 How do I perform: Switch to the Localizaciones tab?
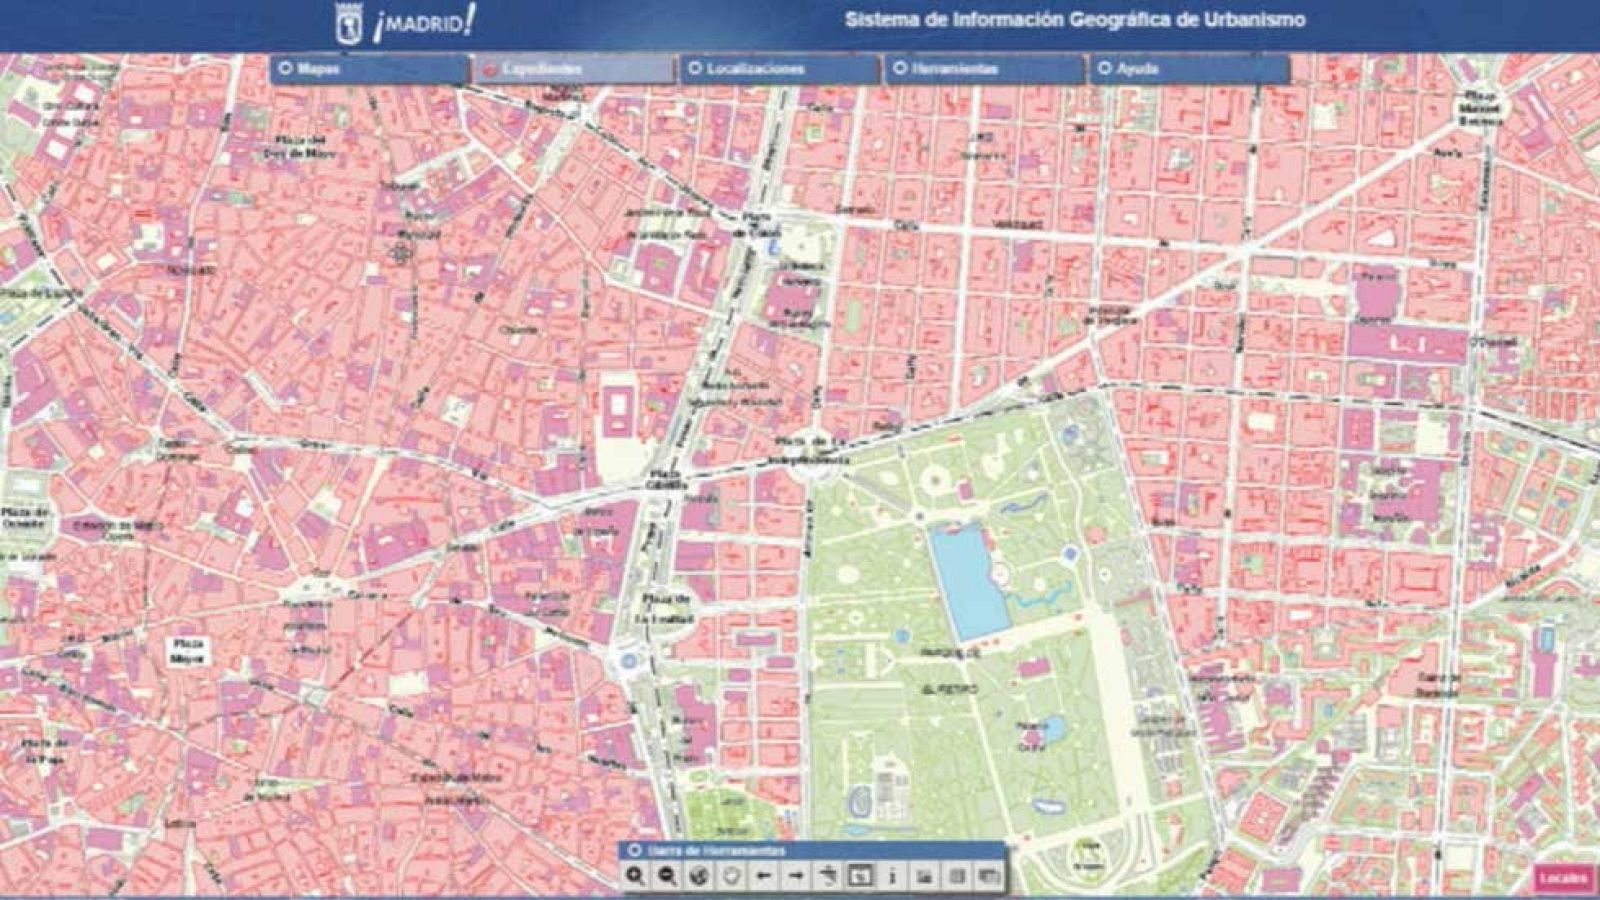click(x=750, y=67)
